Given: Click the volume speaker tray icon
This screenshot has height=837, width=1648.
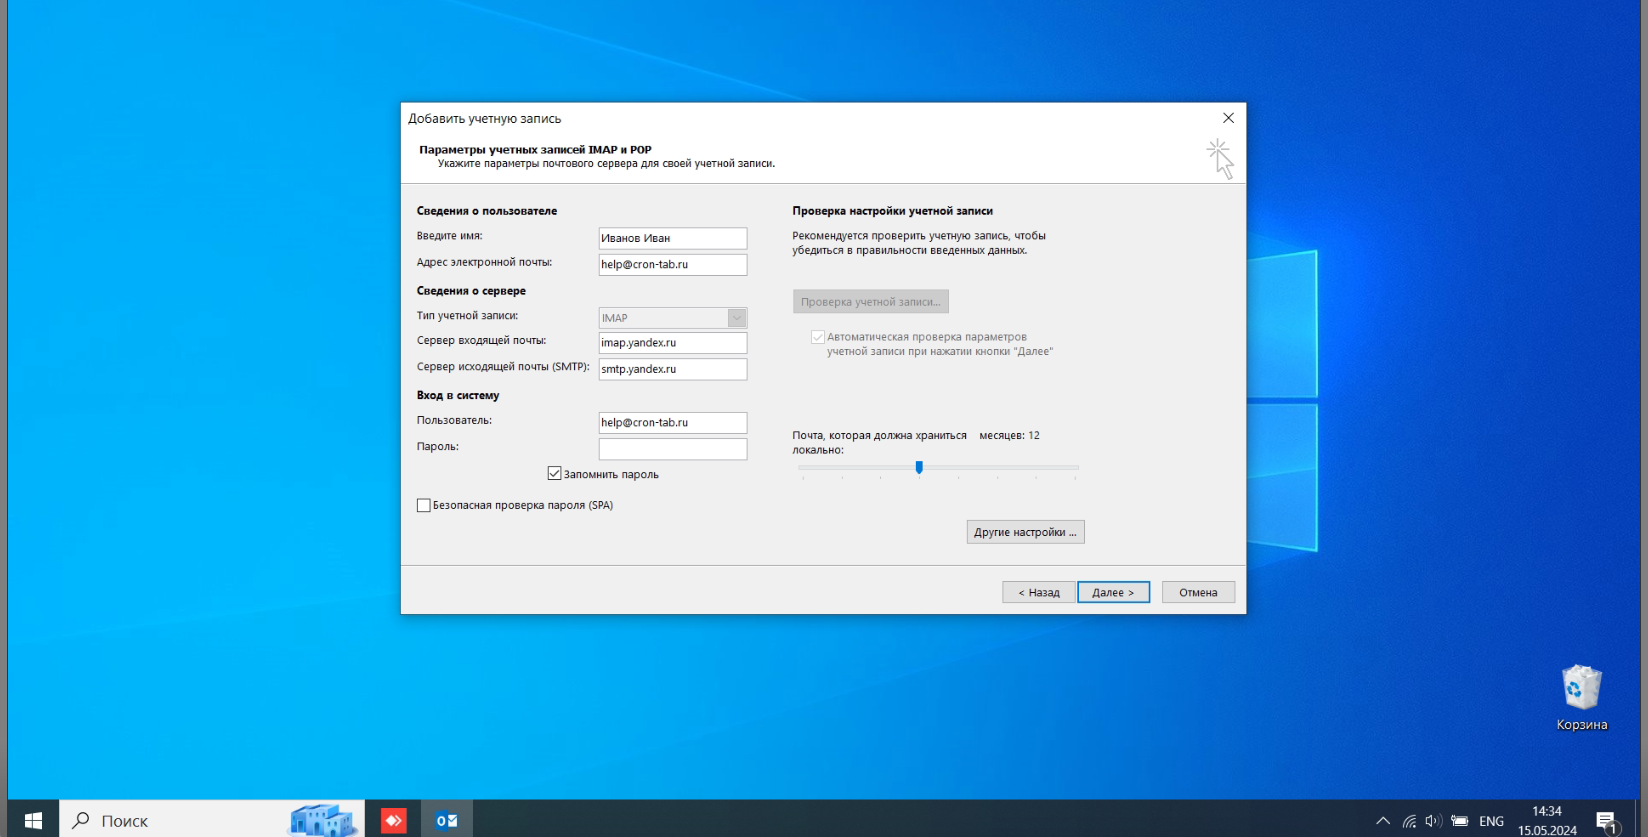Looking at the screenshot, I should (x=1433, y=821).
